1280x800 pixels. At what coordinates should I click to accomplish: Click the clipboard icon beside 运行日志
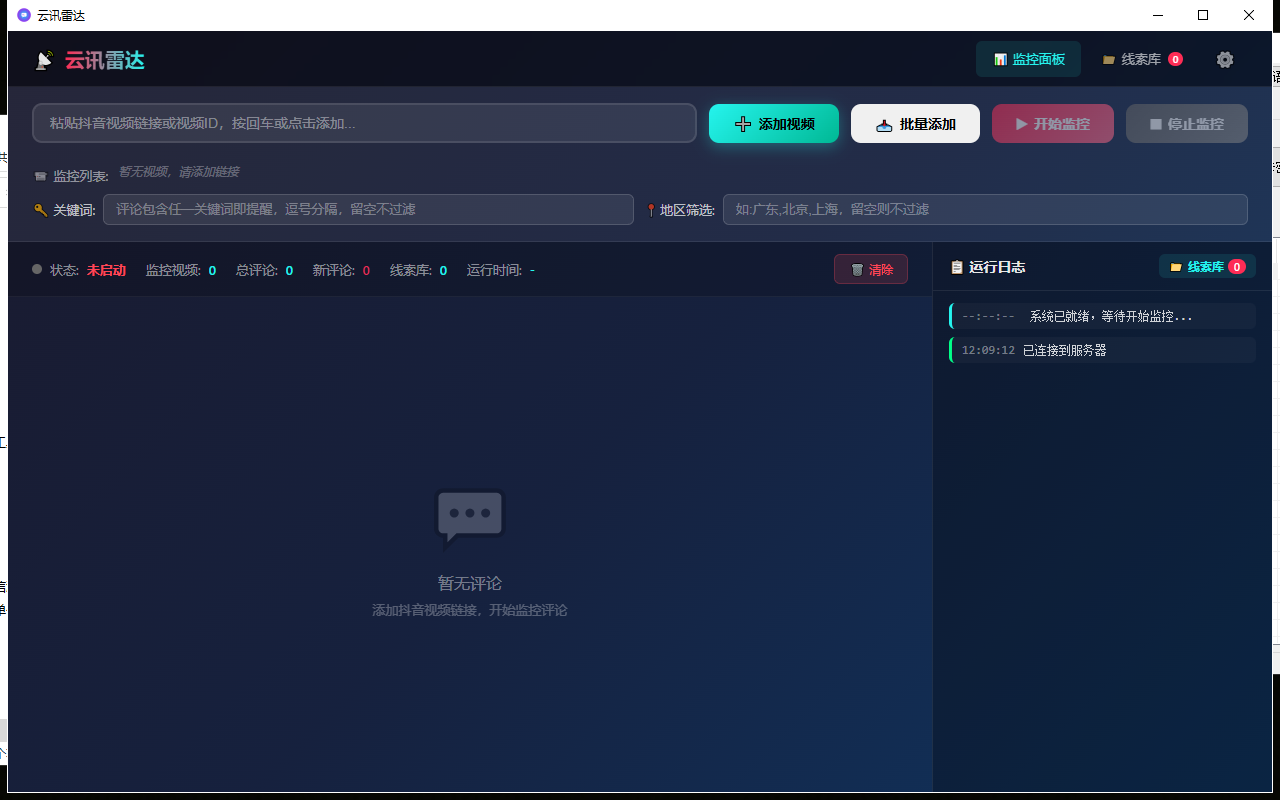957,267
